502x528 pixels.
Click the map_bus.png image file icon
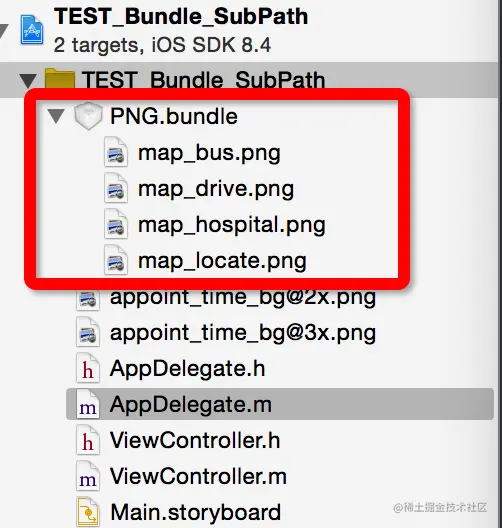[x=116, y=152]
